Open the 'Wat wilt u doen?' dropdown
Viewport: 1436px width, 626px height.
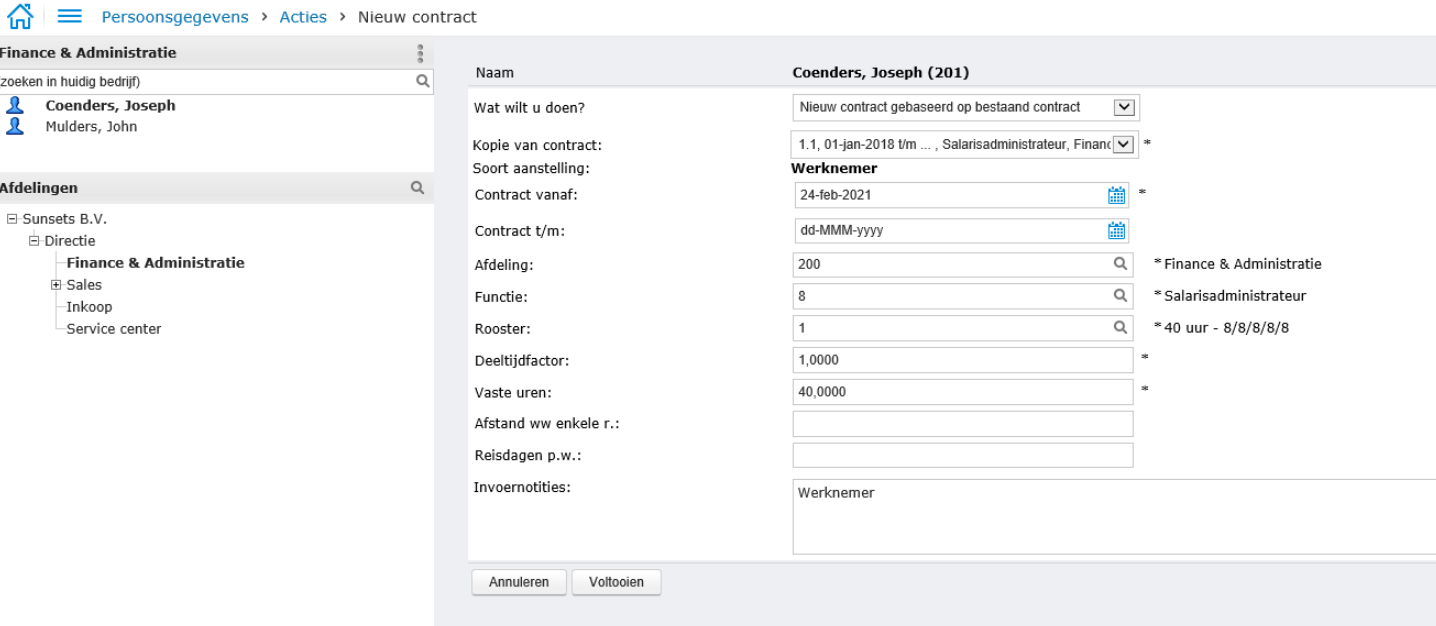(x=1122, y=107)
